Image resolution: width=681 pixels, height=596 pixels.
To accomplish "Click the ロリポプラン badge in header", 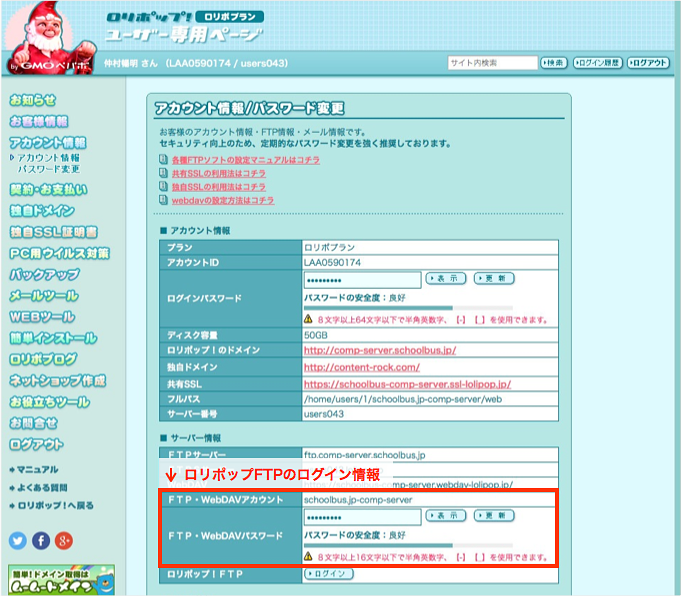I will [229, 17].
